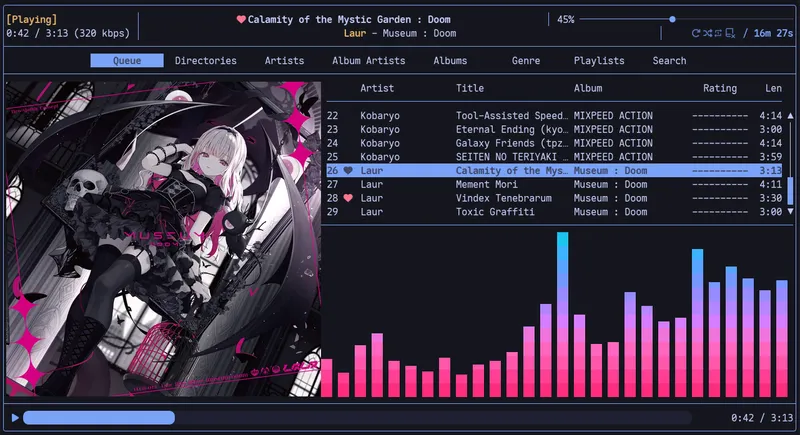Click the Artist column header
The height and width of the screenshot is (435, 800).
click(x=377, y=88)
